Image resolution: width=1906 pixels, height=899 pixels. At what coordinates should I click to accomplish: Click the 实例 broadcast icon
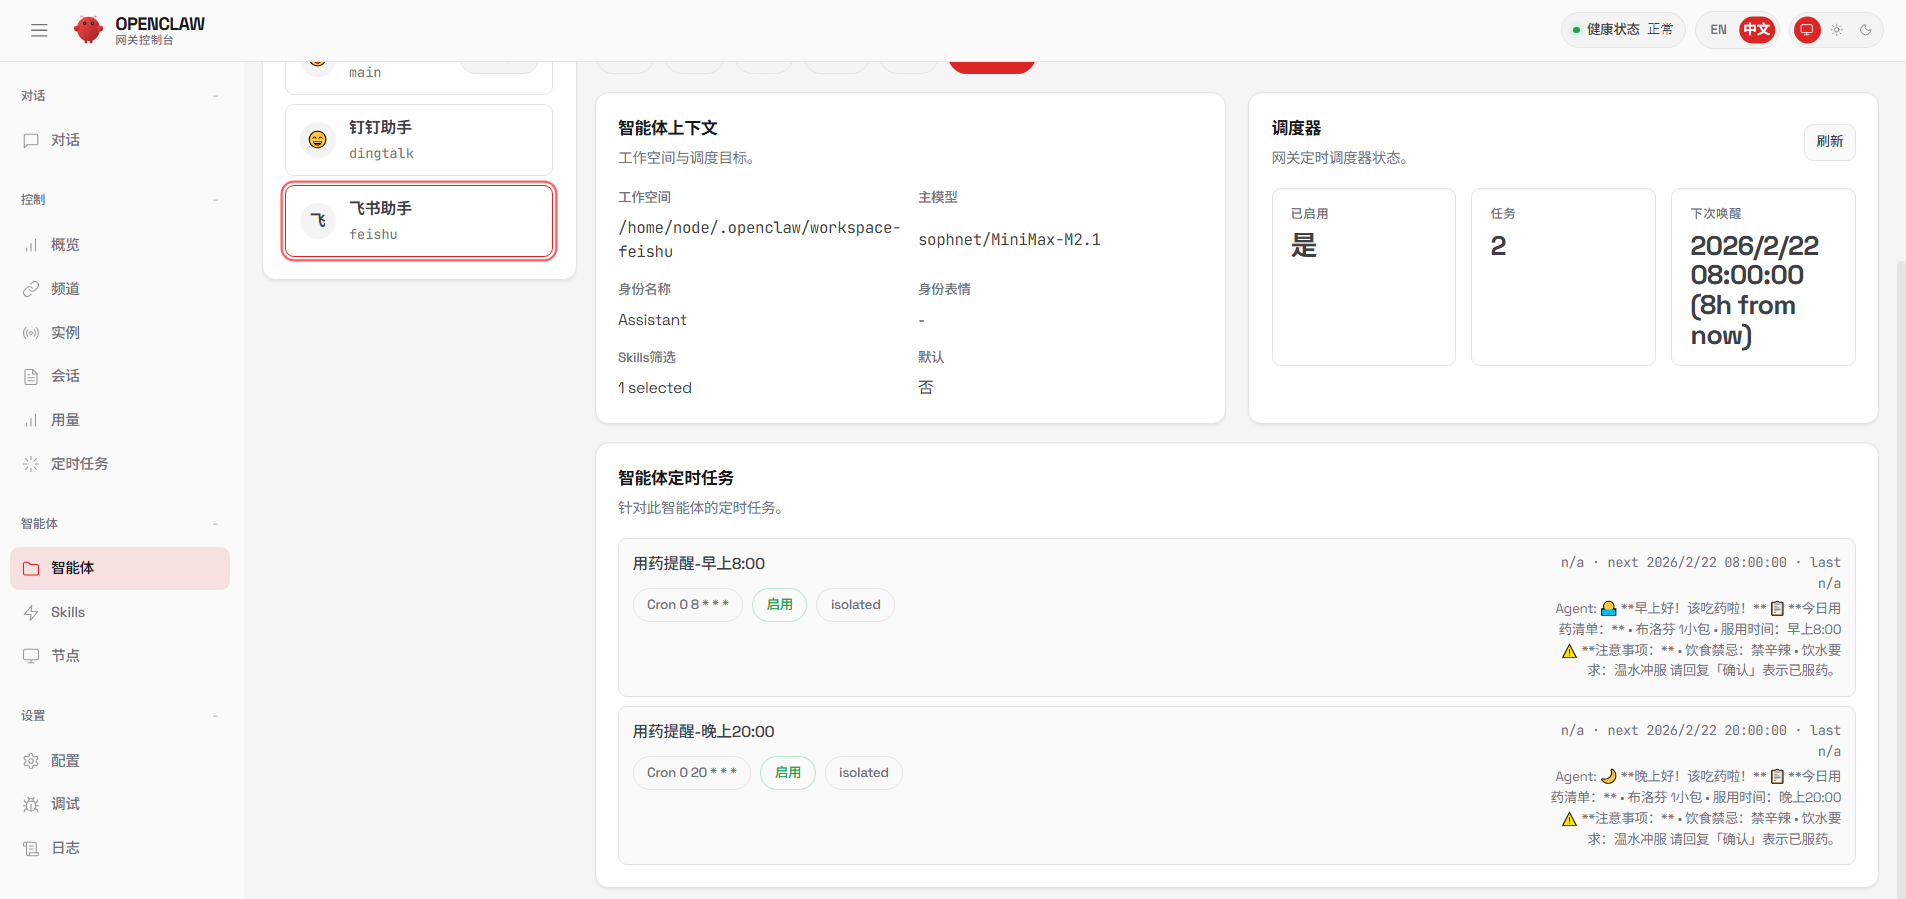tap(31, 333)
